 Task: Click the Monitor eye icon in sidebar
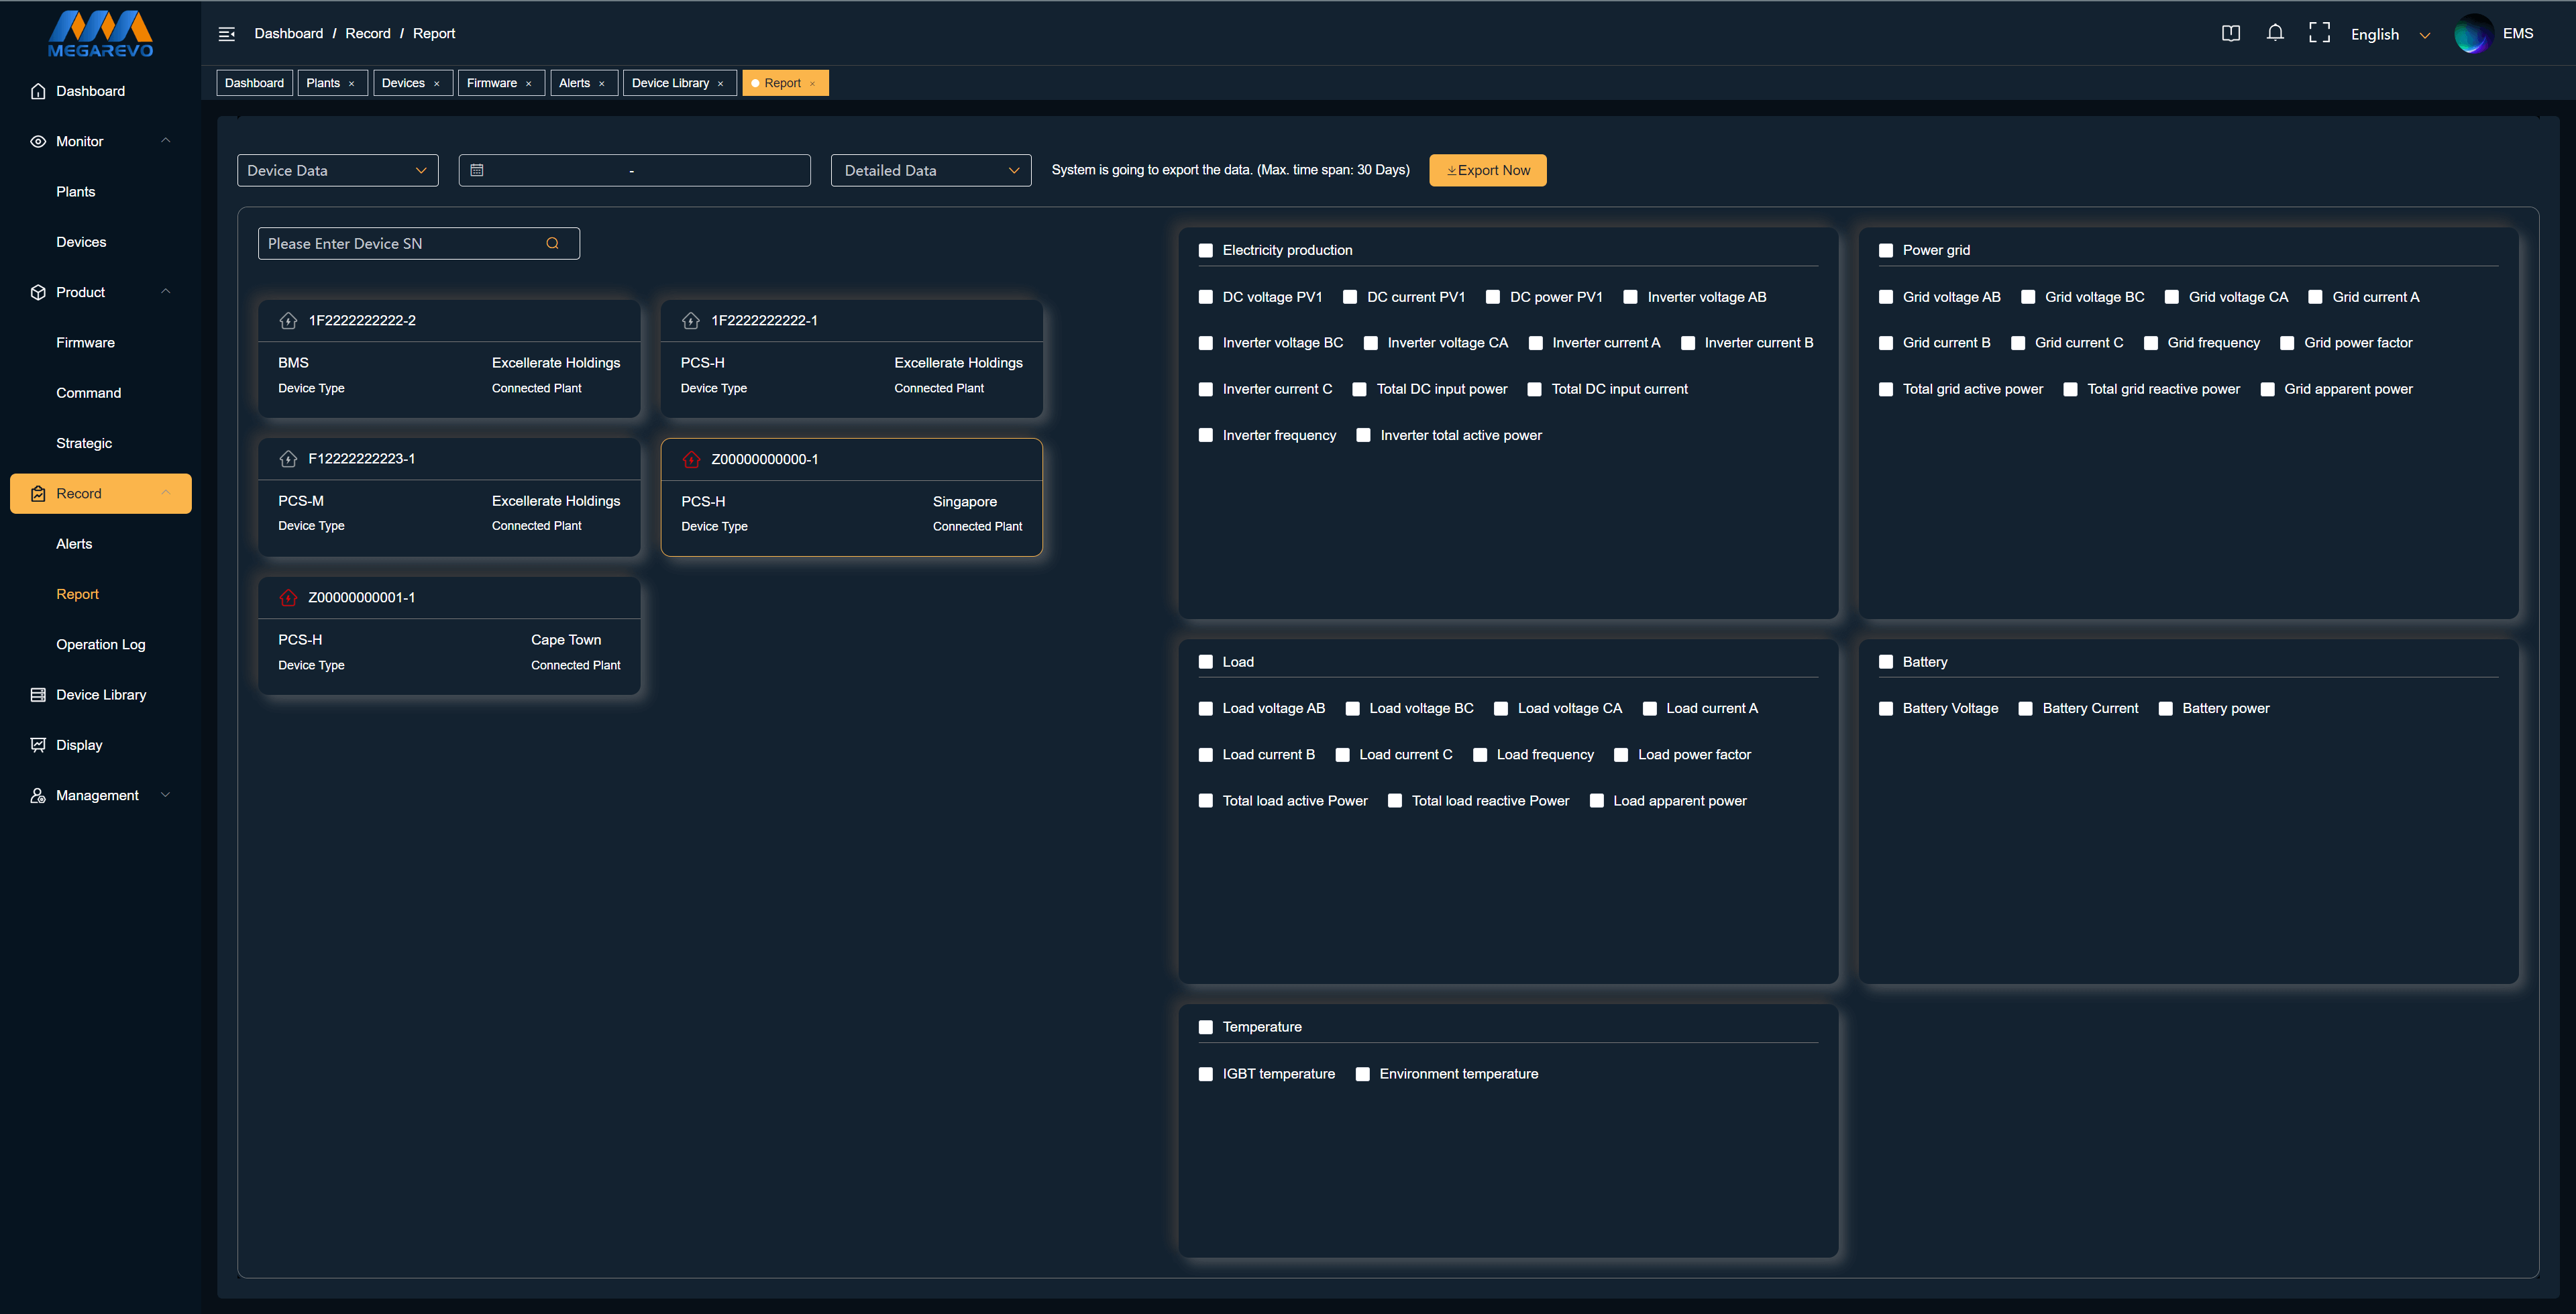38,141
